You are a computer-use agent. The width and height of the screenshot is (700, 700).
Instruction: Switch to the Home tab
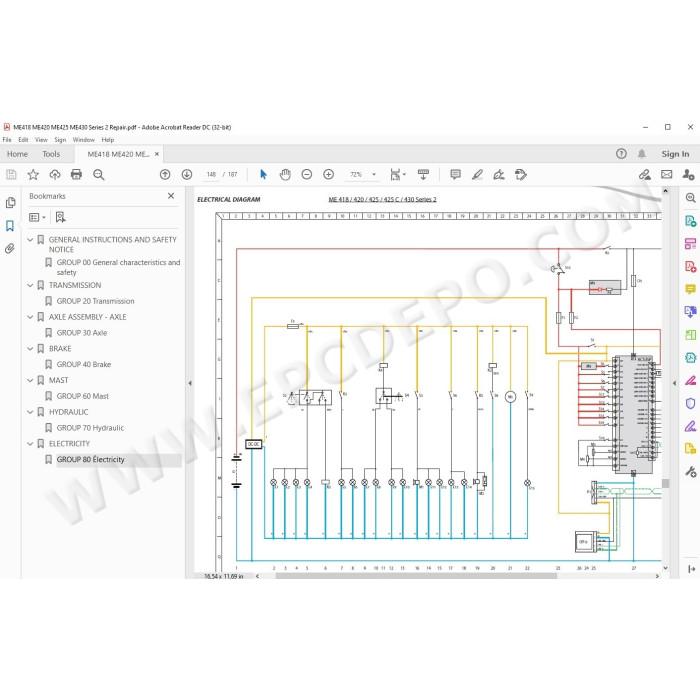point(17,154)
